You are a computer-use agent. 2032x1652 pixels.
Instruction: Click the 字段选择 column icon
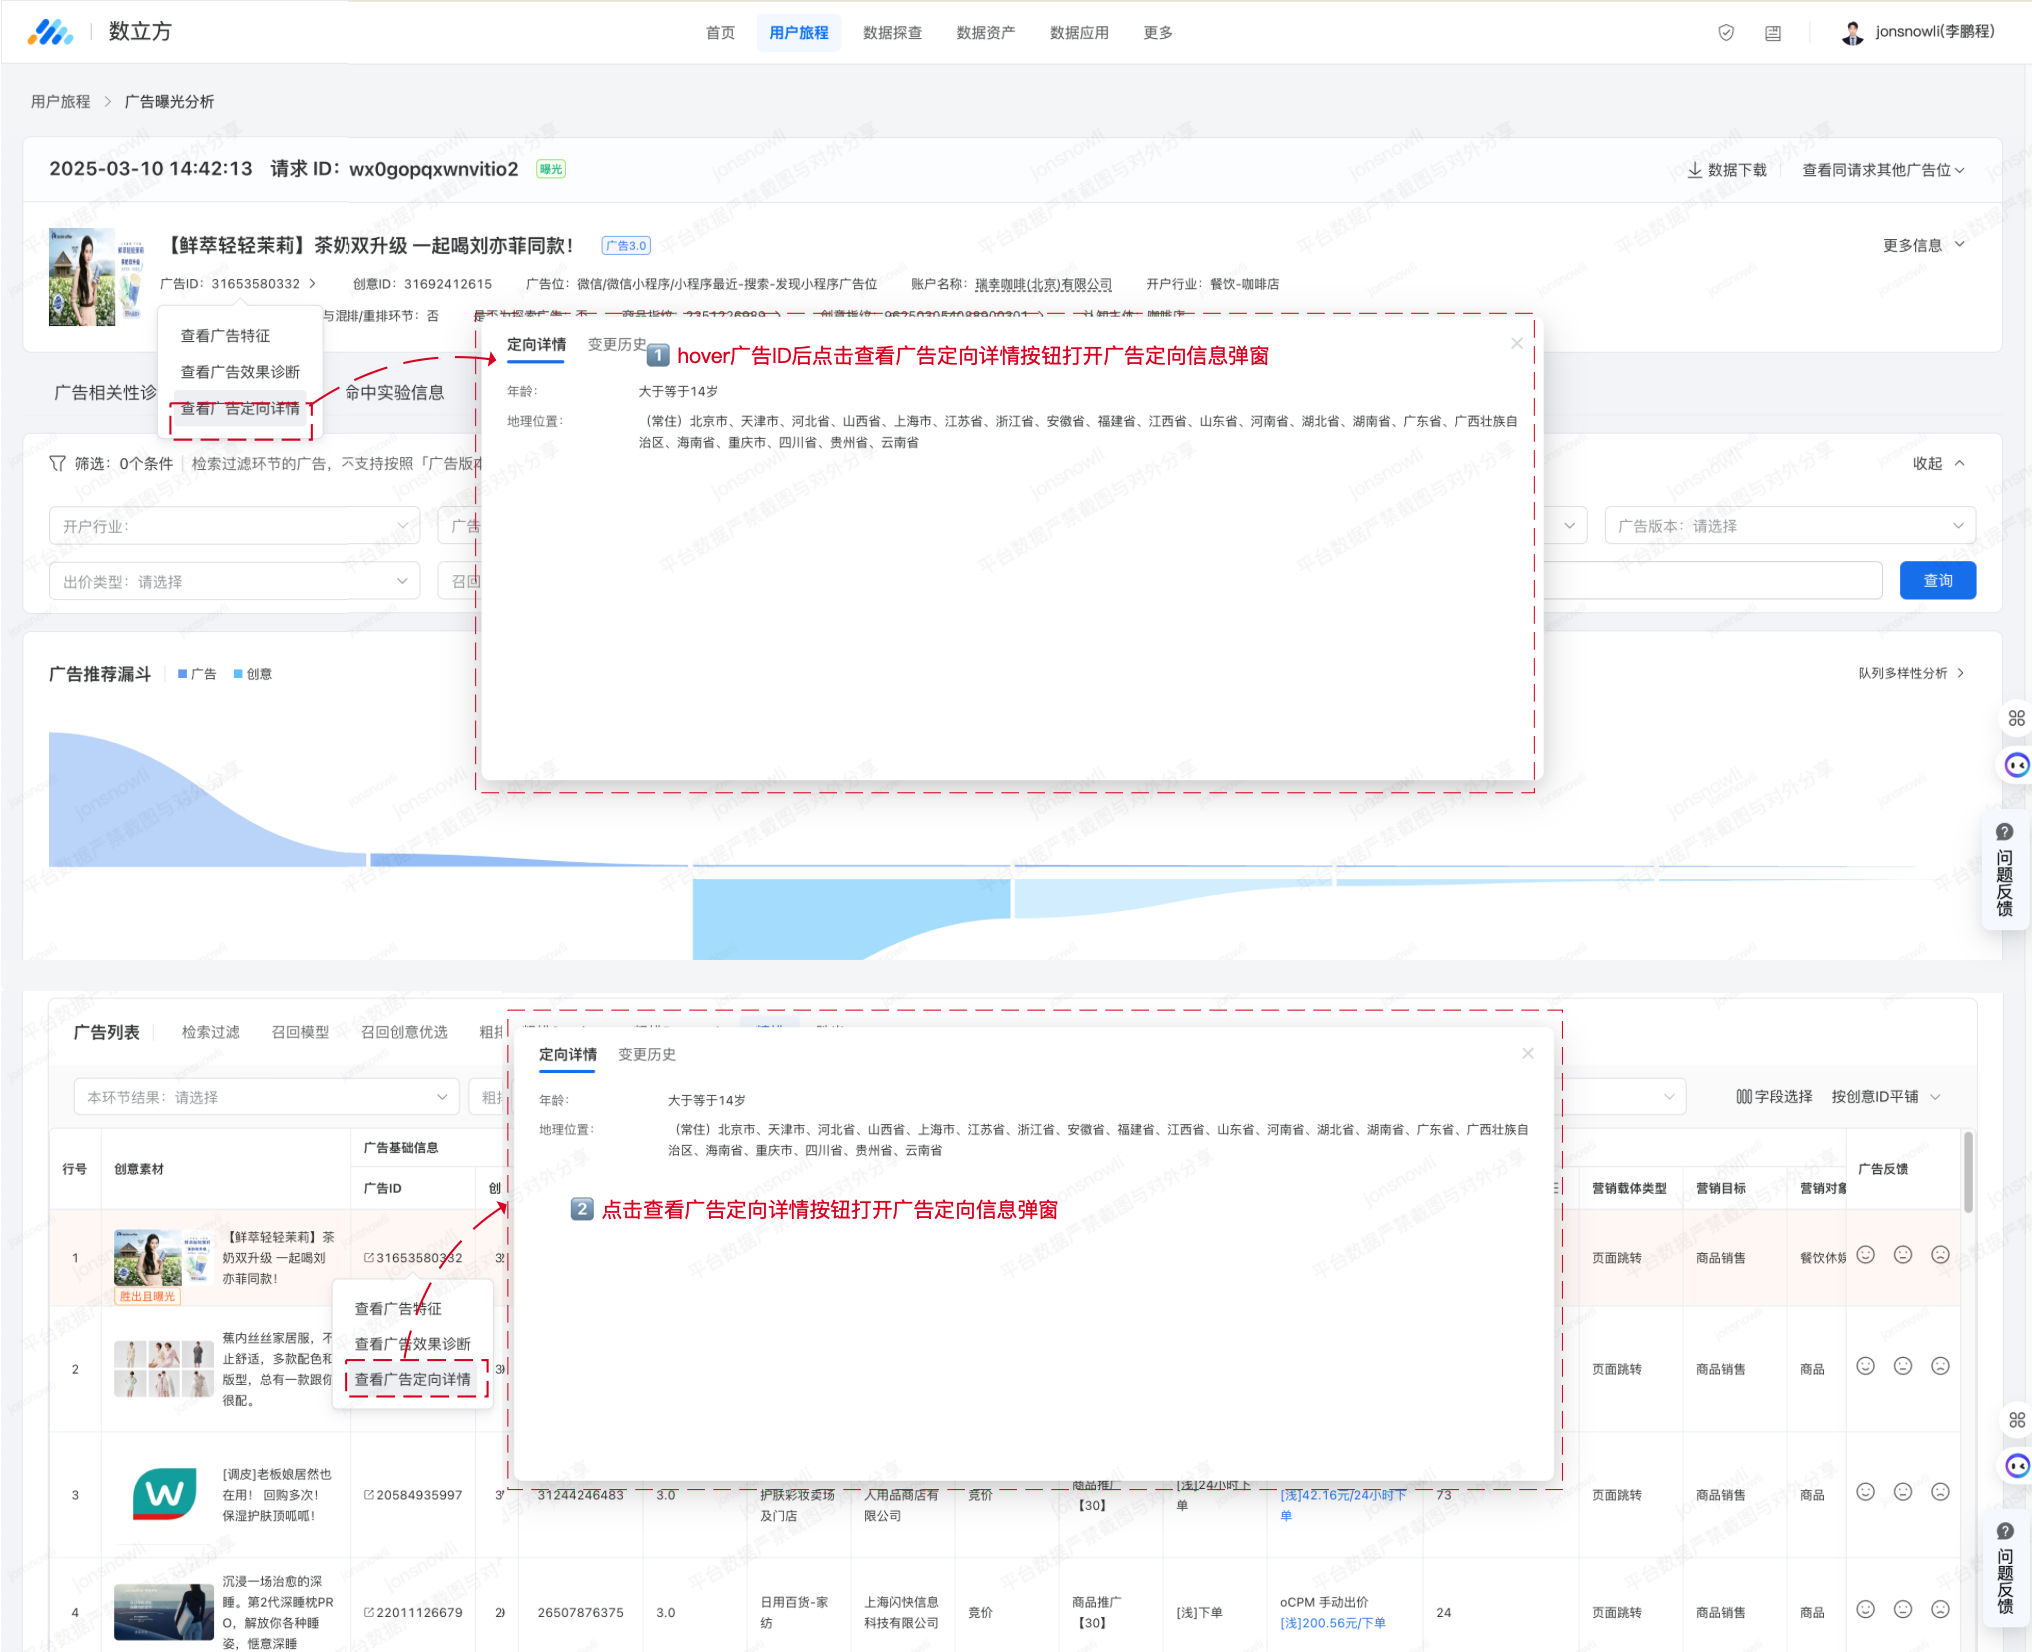click(1744, 1096)
